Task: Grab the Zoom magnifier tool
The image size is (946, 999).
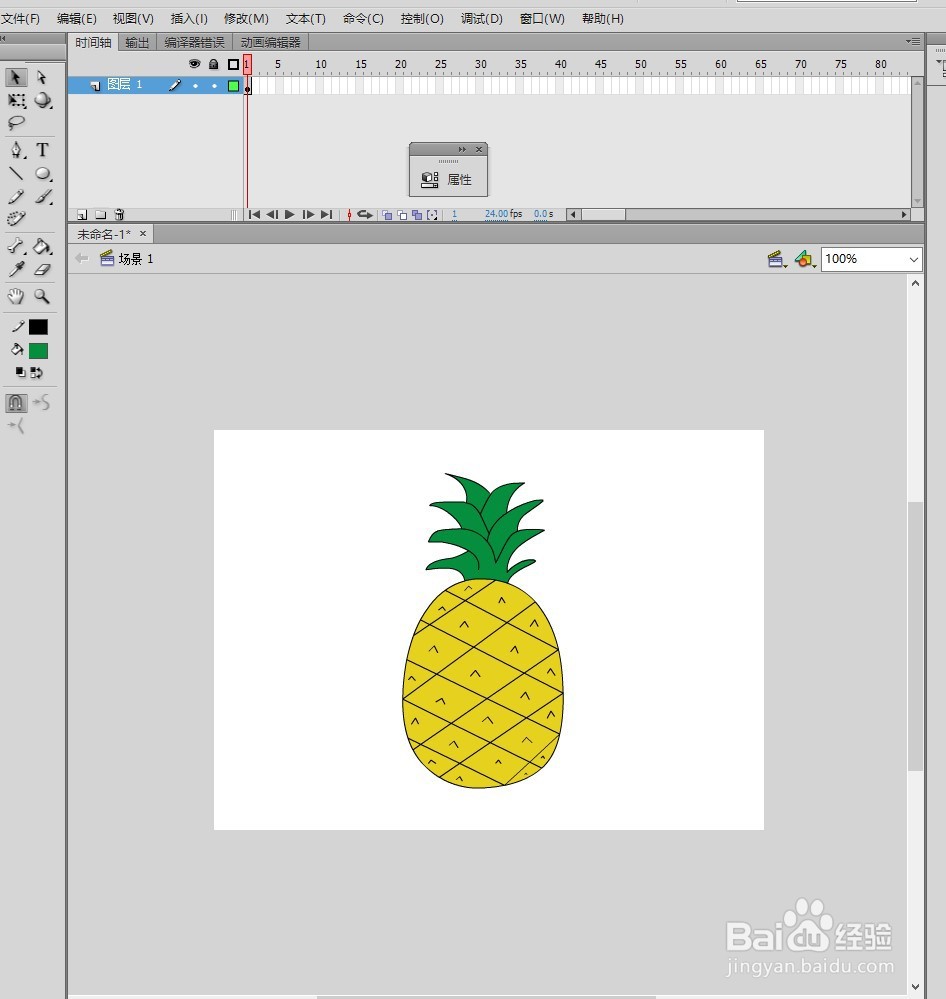Action: [x=42, y=296]
